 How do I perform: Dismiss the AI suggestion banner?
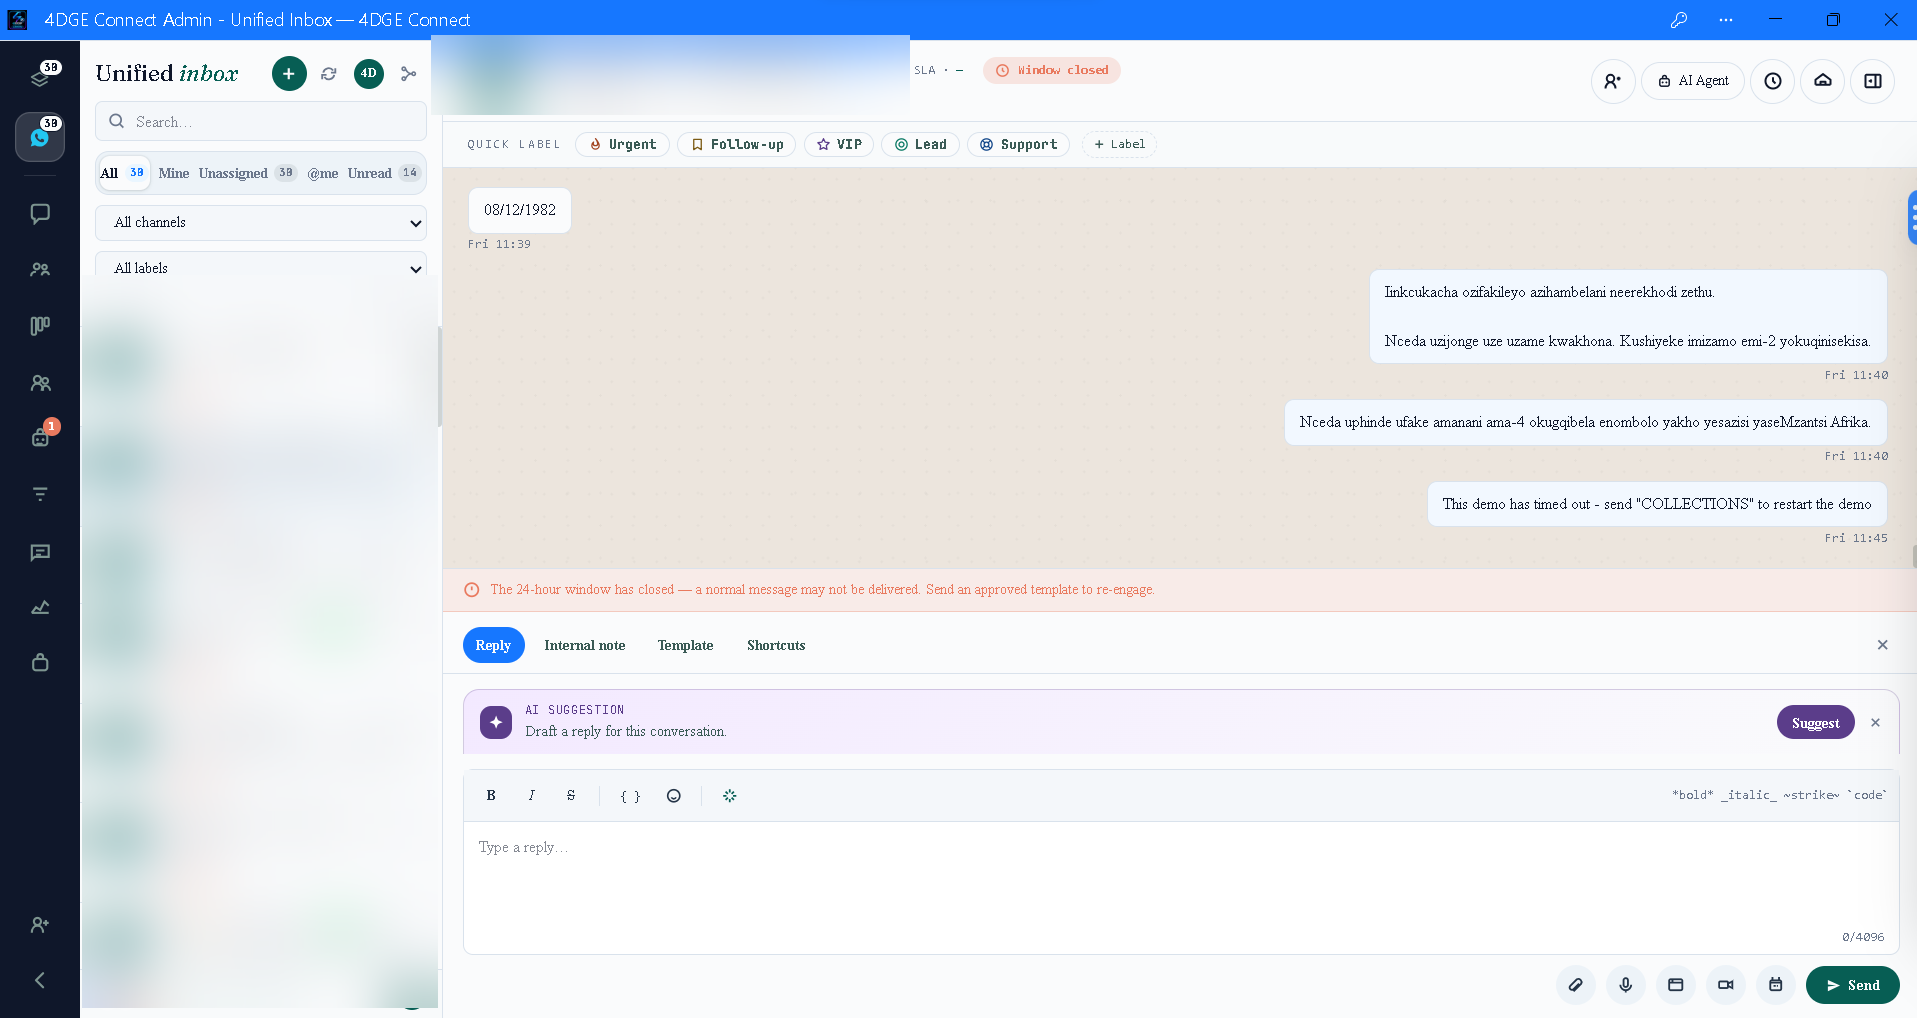1875,722
